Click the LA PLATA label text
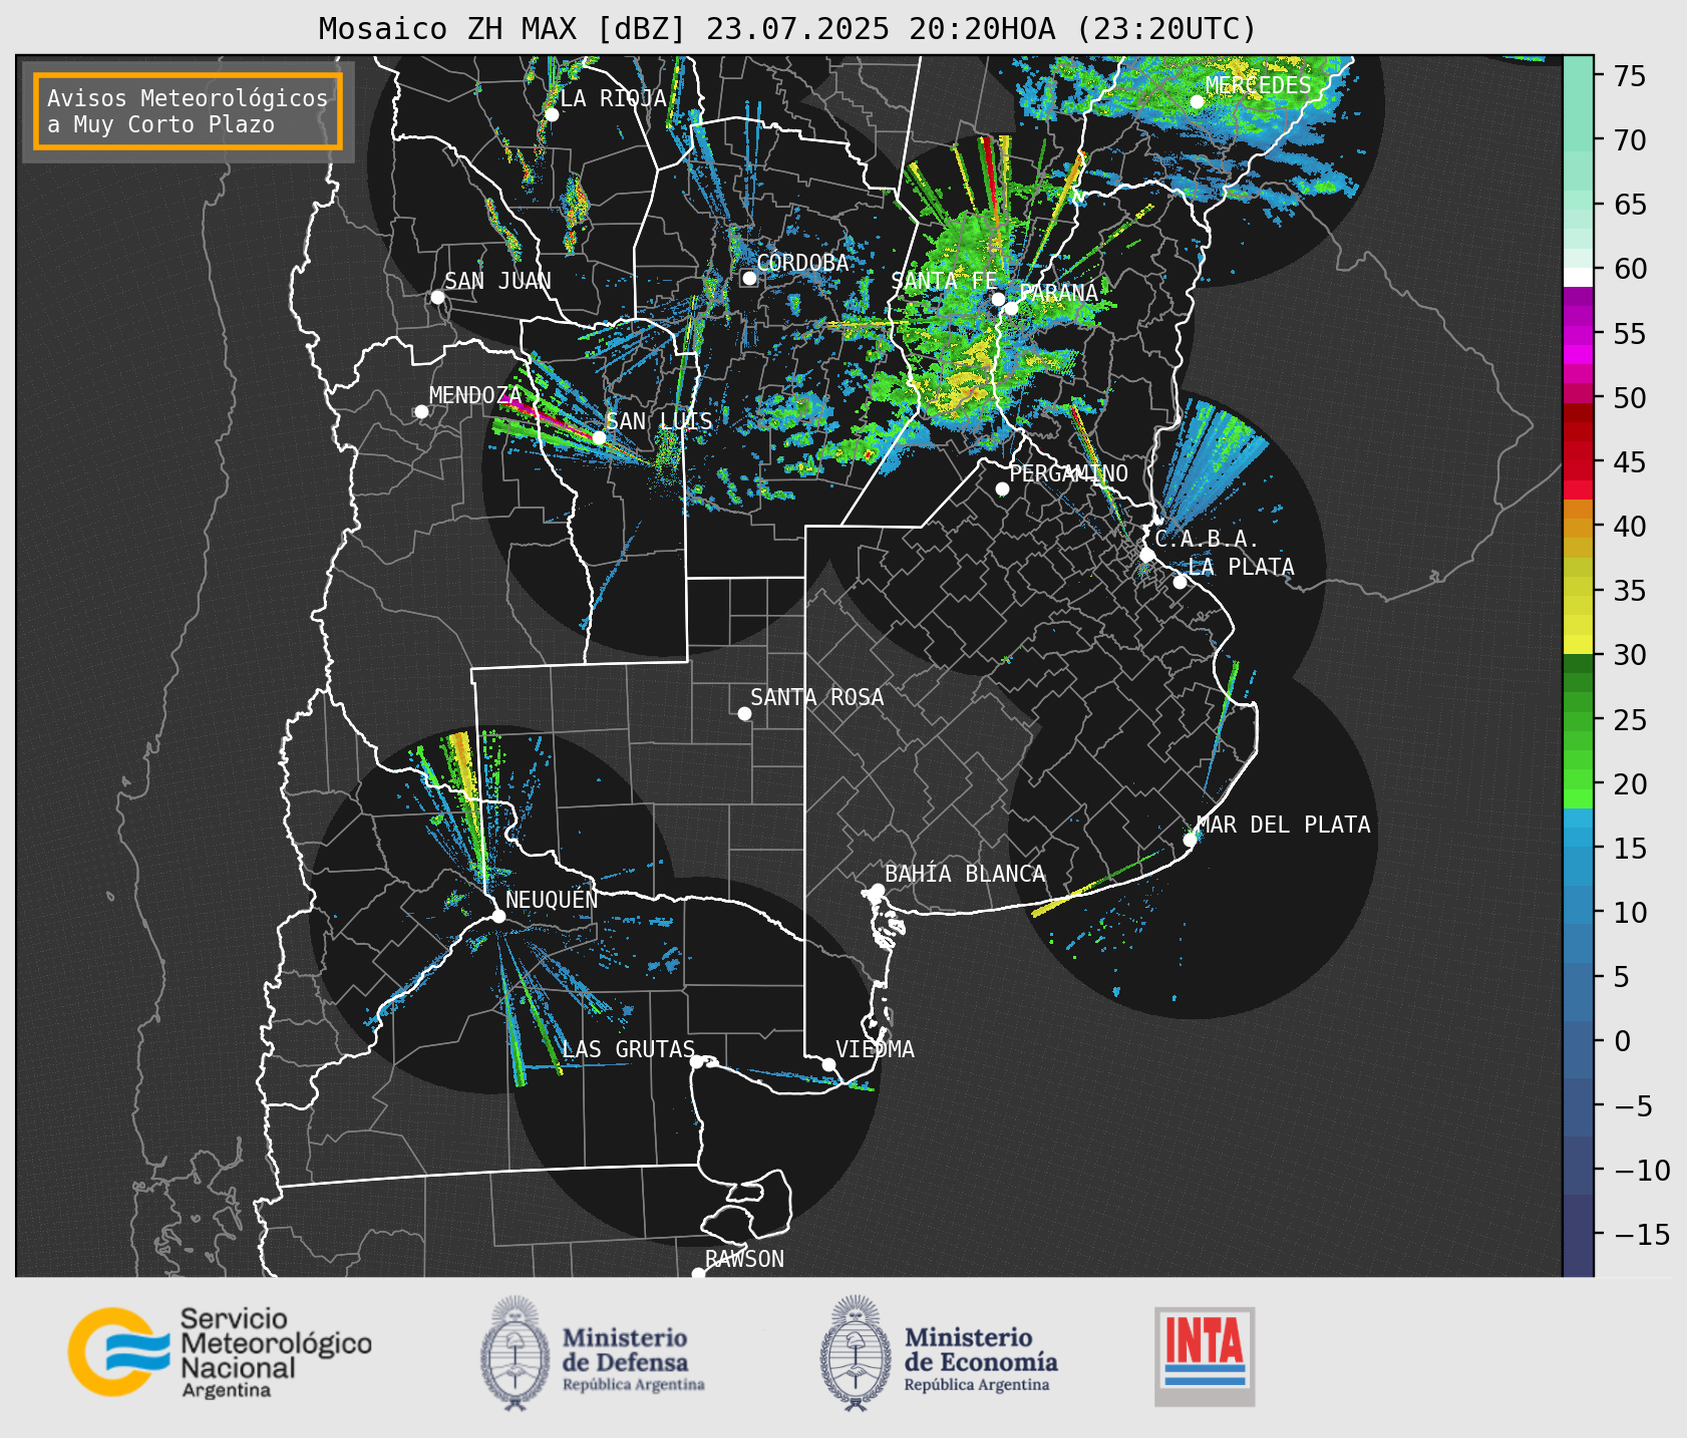 1241,567
